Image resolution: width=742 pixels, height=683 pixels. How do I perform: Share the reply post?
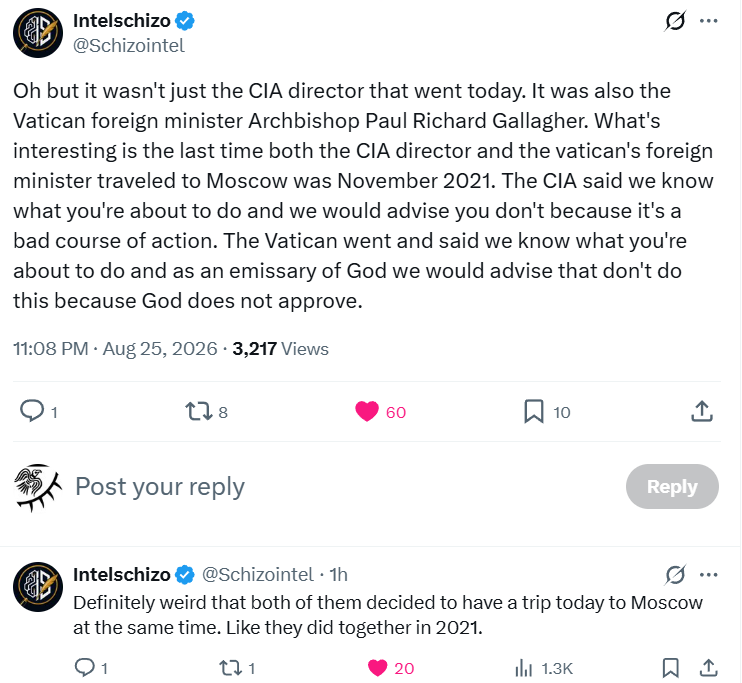point(708,668)
